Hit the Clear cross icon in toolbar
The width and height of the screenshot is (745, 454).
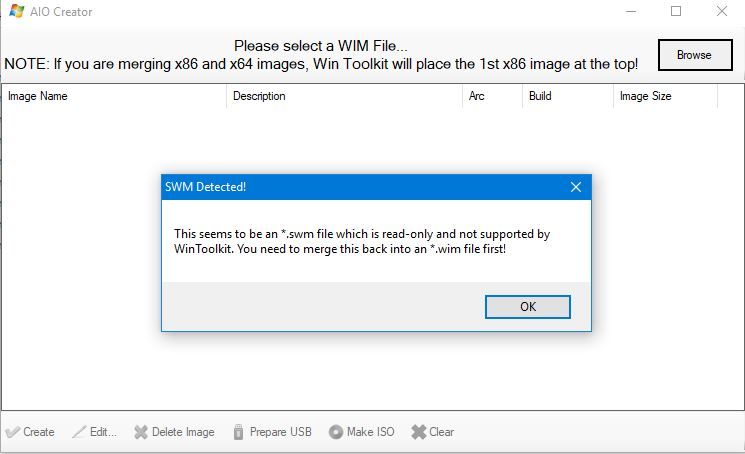pyautogui.click(x=419, y=432)
